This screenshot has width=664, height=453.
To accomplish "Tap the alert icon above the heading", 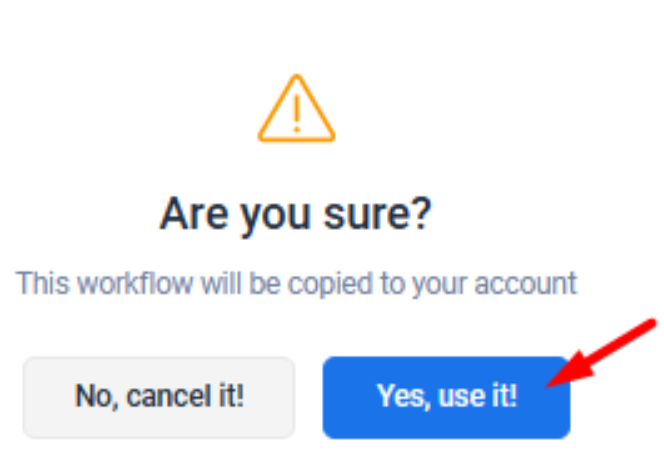I will click(x=296, y=109).
